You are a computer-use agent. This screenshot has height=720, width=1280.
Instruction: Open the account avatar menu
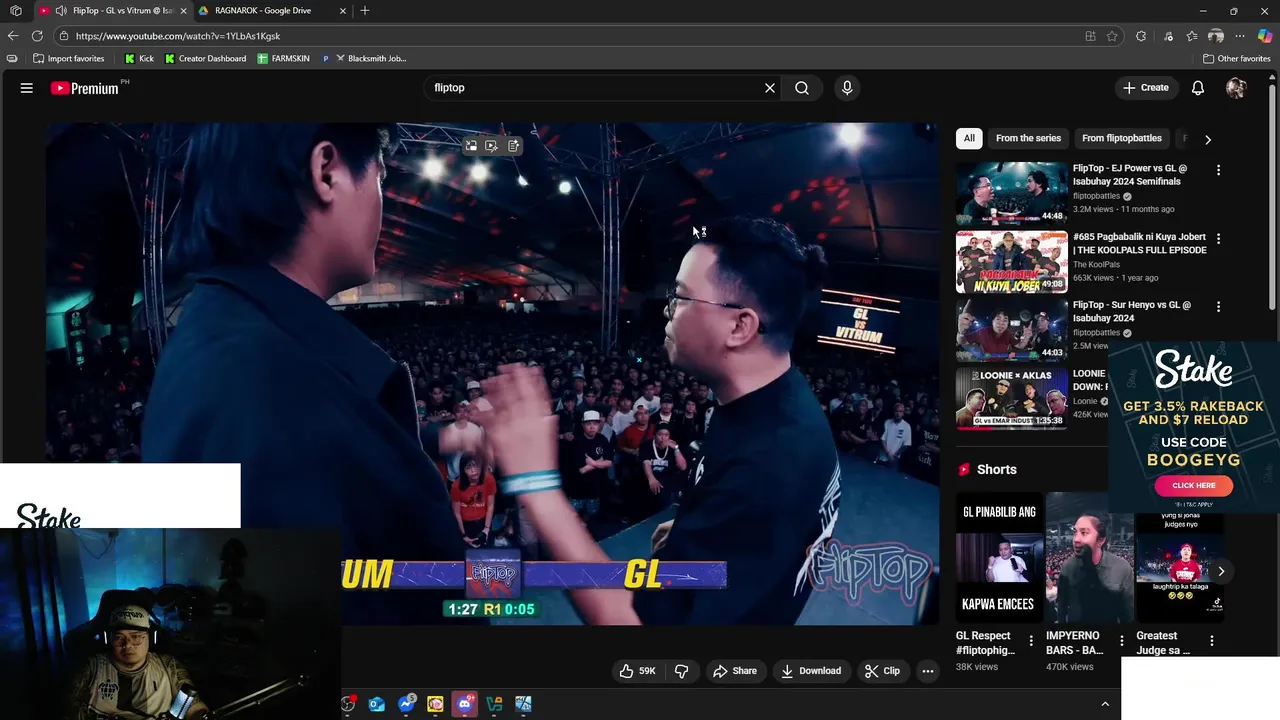click(x=1236, y=88)
